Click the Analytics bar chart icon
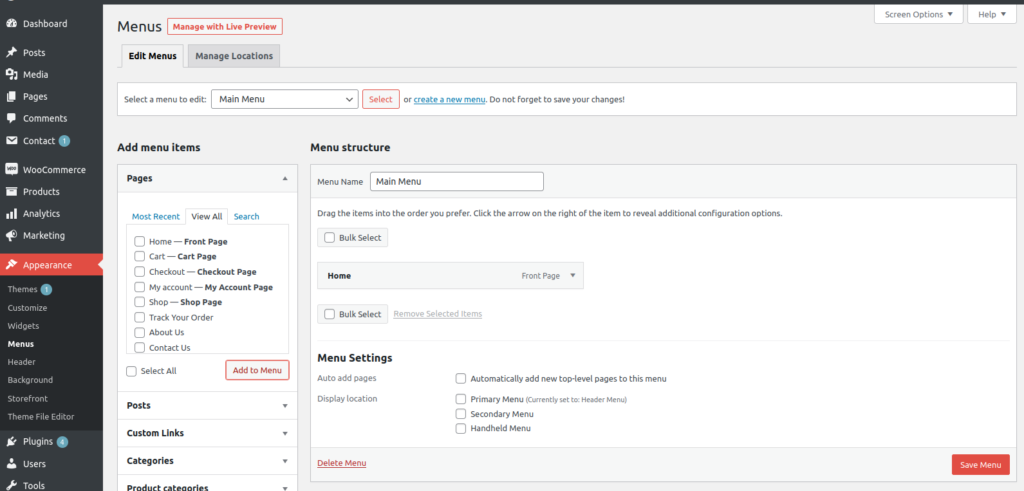 pyautogui.click(x=11, y=213)
